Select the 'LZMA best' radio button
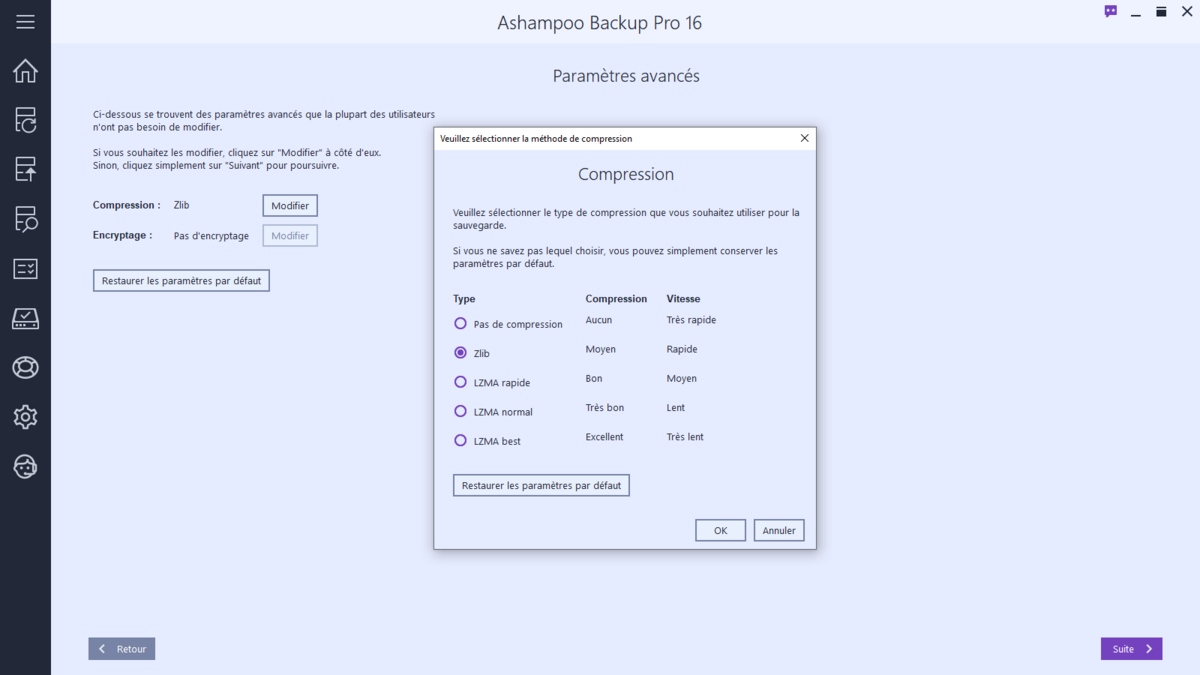 tap(460, 440)
